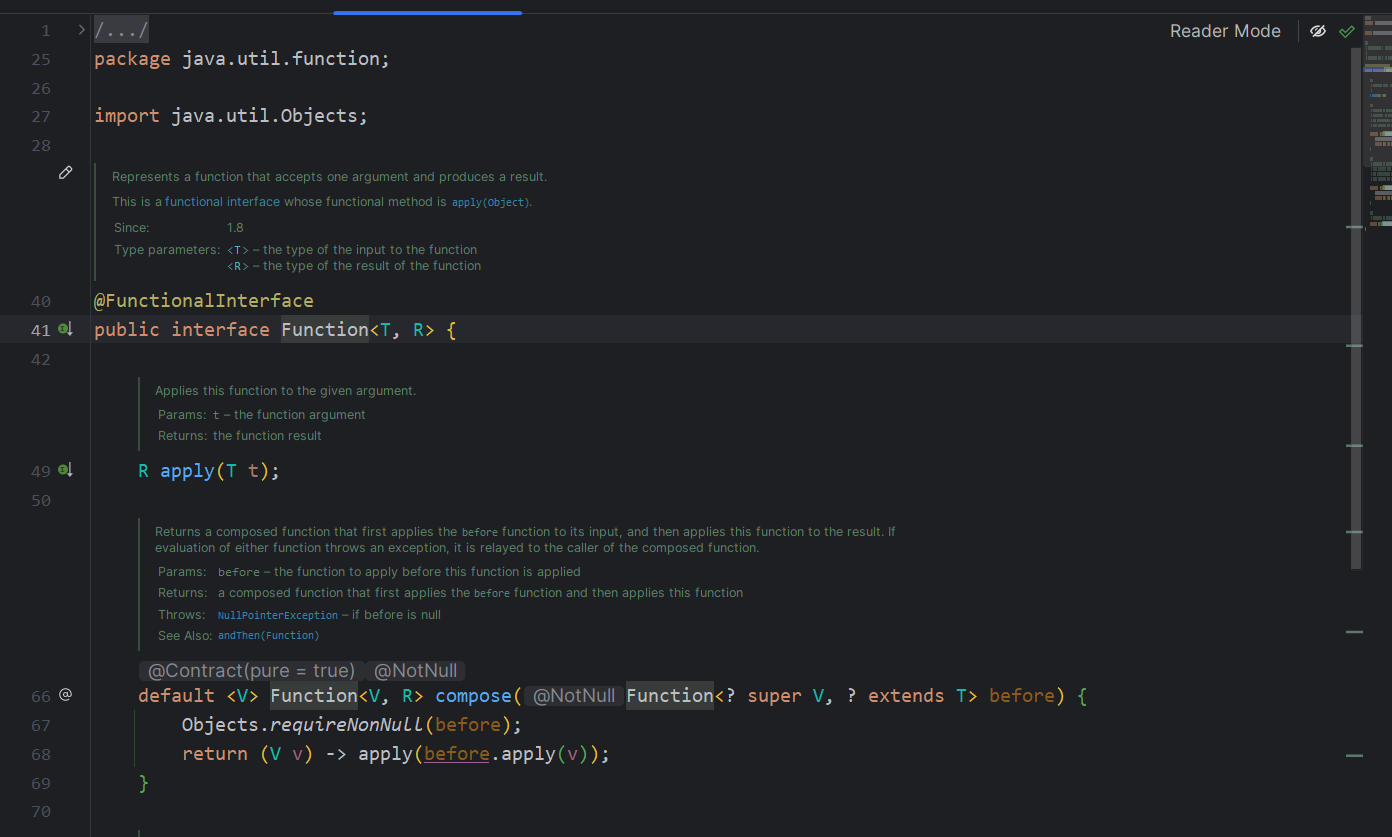Click 'before – the function to apply before' doc line
The image size is (1392, 837).
point(399,572)
